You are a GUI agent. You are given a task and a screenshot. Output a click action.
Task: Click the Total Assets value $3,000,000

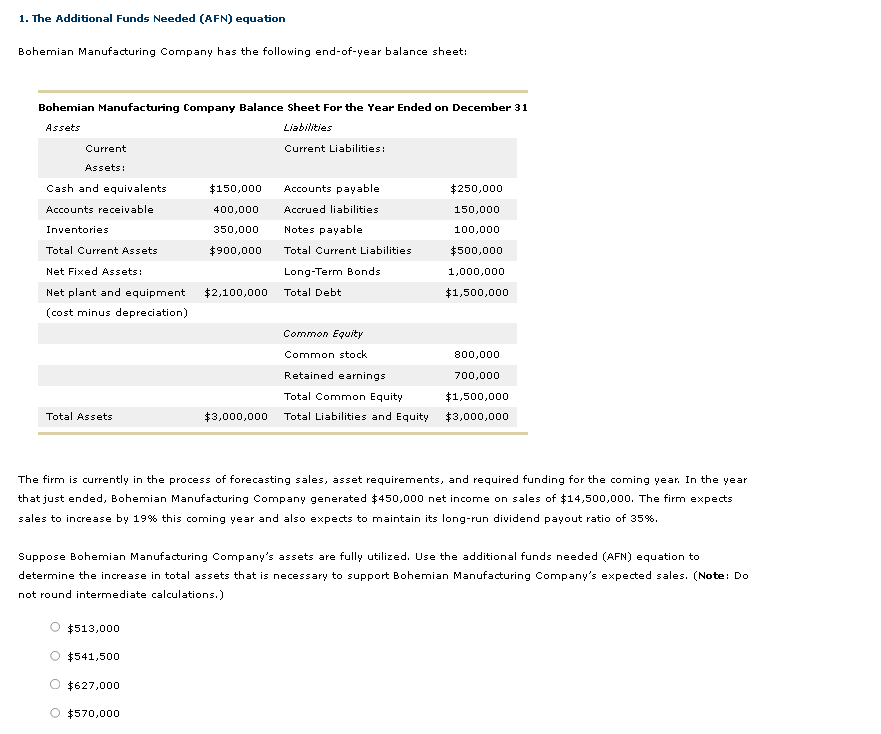[238, 417]
